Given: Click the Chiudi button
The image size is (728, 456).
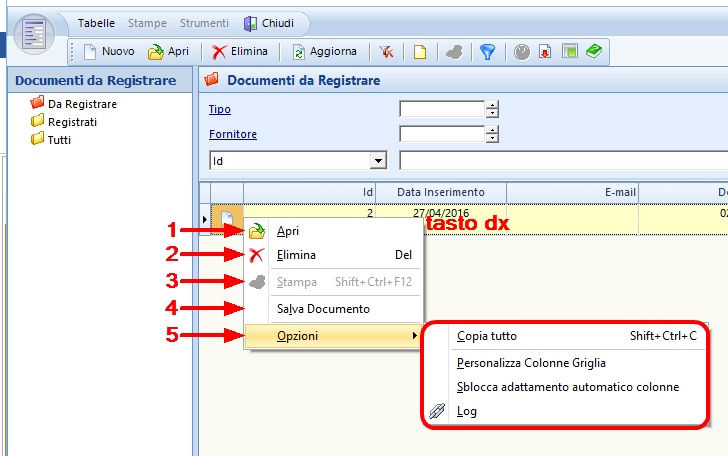Looking at the screenshot, I should pos(269,22).
